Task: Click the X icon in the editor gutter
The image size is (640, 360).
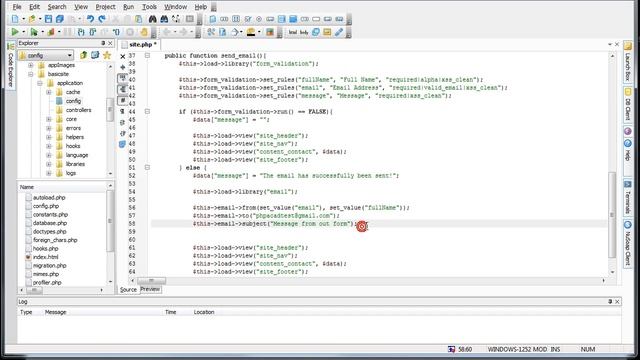Action: coord(122,56)
